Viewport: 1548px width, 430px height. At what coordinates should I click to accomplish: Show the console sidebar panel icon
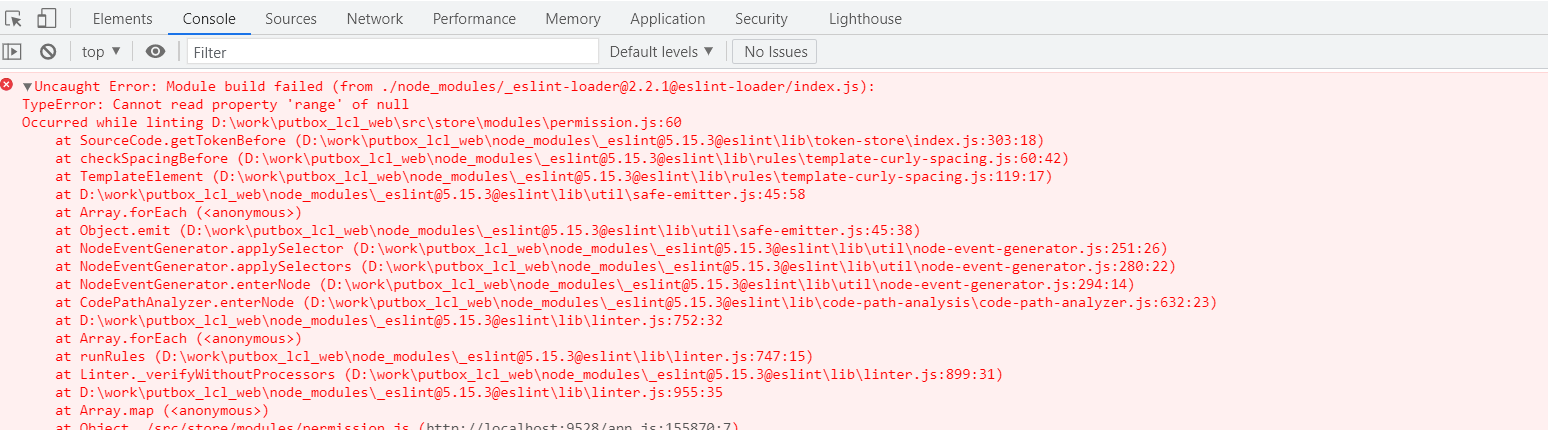tap(12, 51)
